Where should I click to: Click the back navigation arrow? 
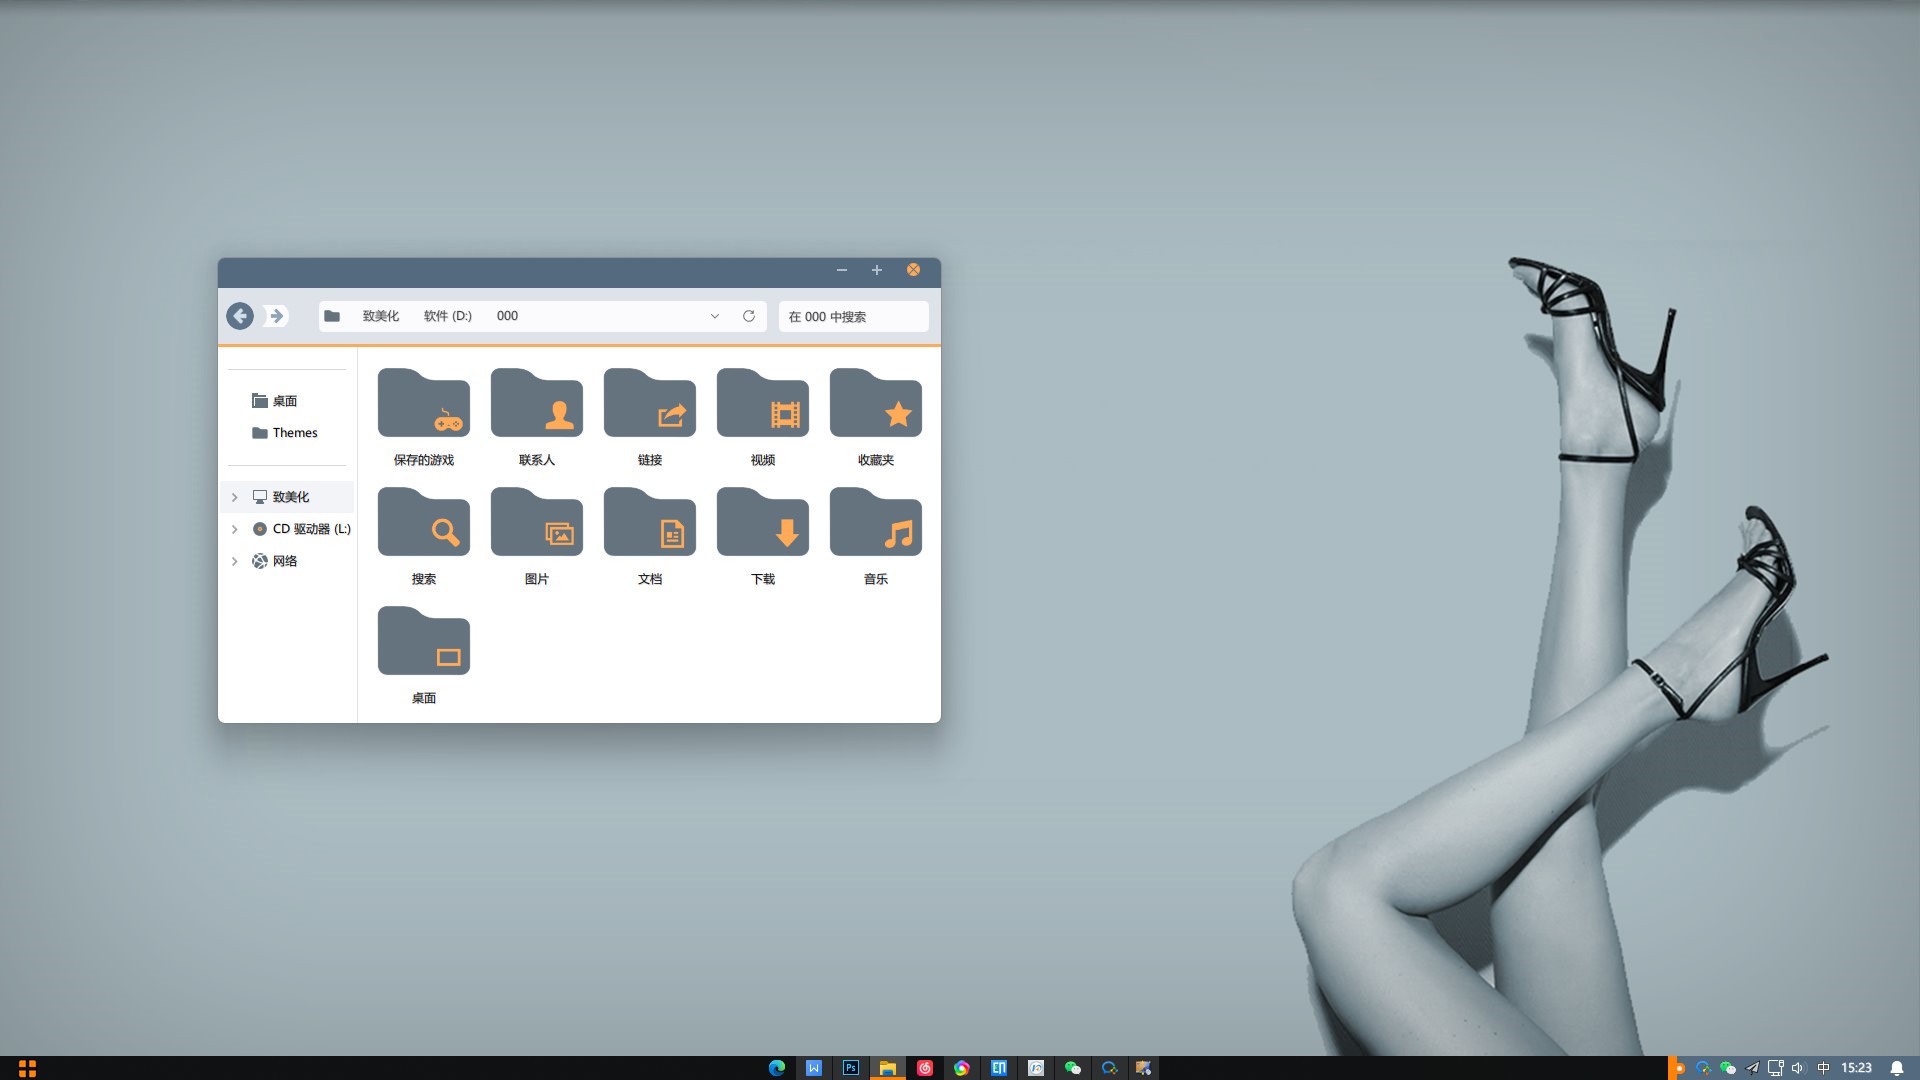[x=240, y=316]
